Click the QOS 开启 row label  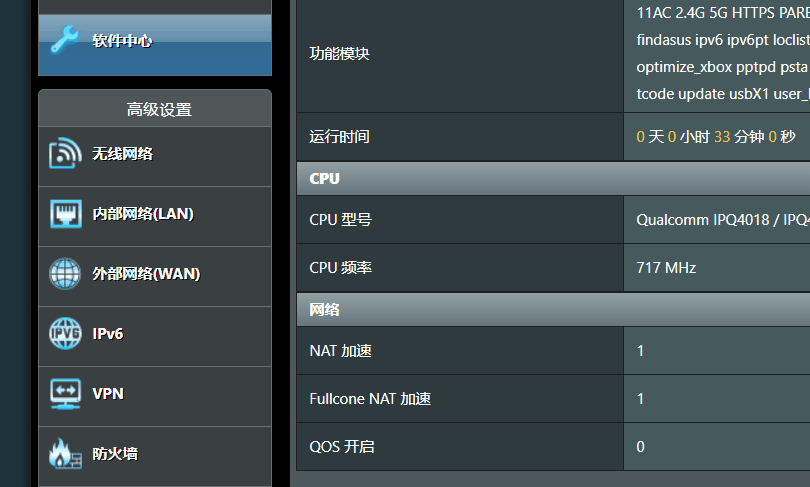(342, 446)
